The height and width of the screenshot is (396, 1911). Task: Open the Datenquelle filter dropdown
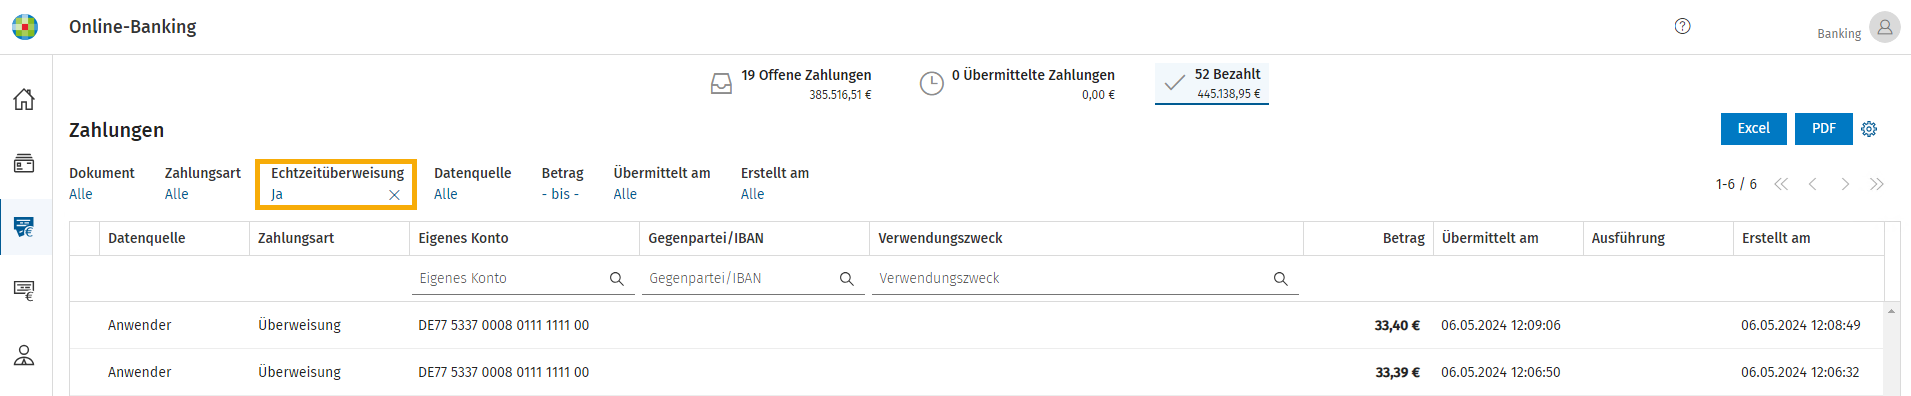coord(473,184)
